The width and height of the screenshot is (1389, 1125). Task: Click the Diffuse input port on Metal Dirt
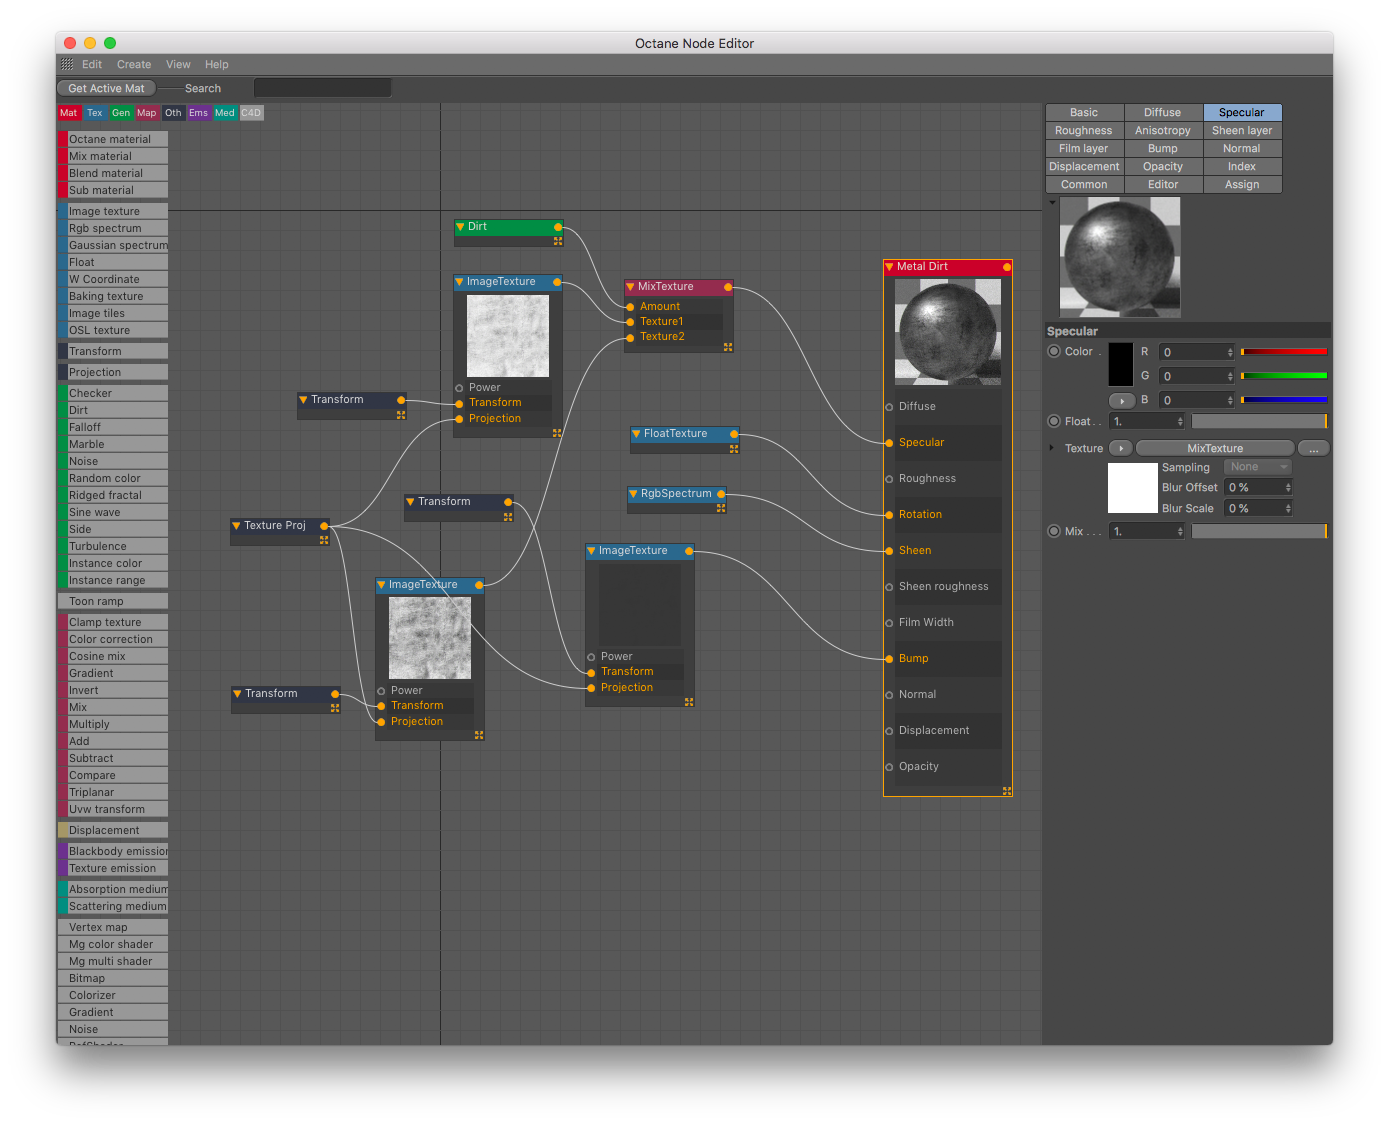coord(889,407)
